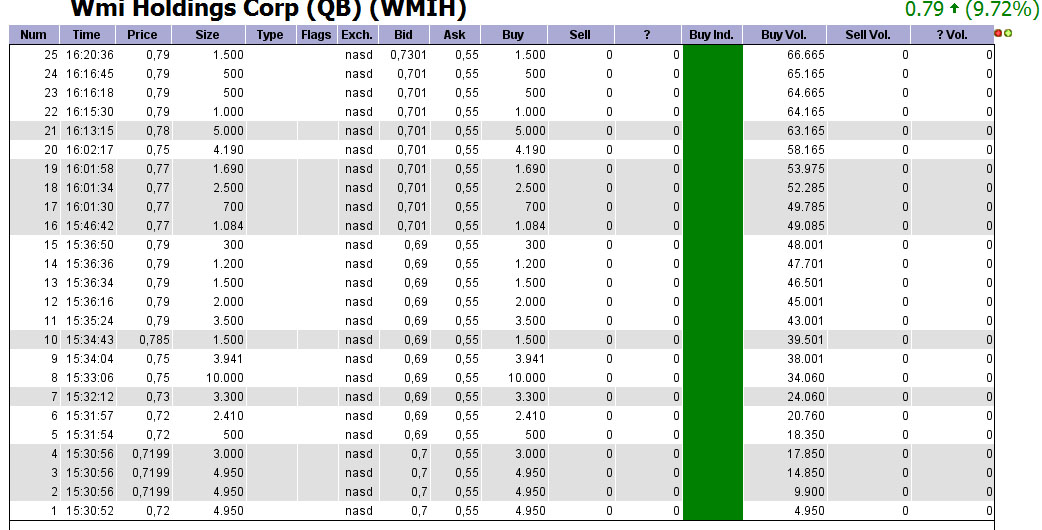1042x530 pixels.
Task: Click the ? Vol. column header
Action: [x=952, y=35]
